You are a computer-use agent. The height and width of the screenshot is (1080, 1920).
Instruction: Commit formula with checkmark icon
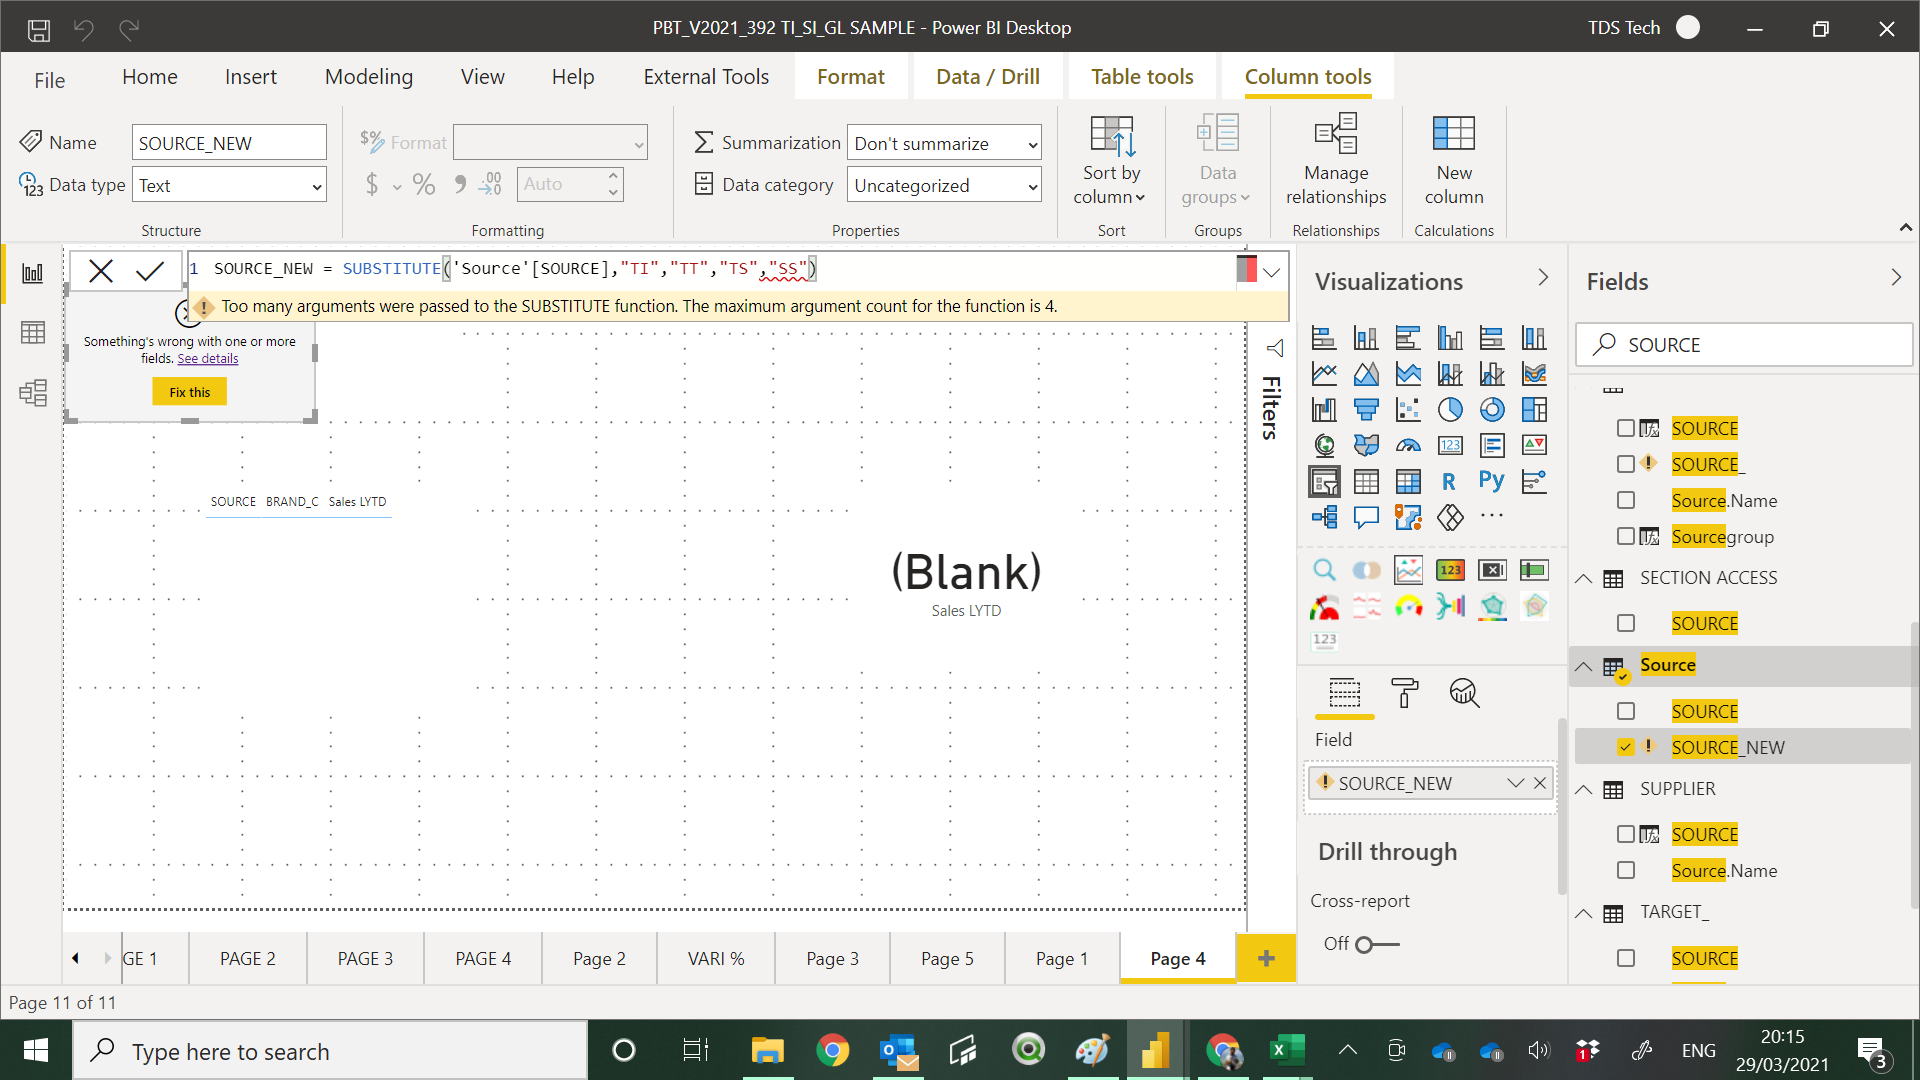point(150,270)
